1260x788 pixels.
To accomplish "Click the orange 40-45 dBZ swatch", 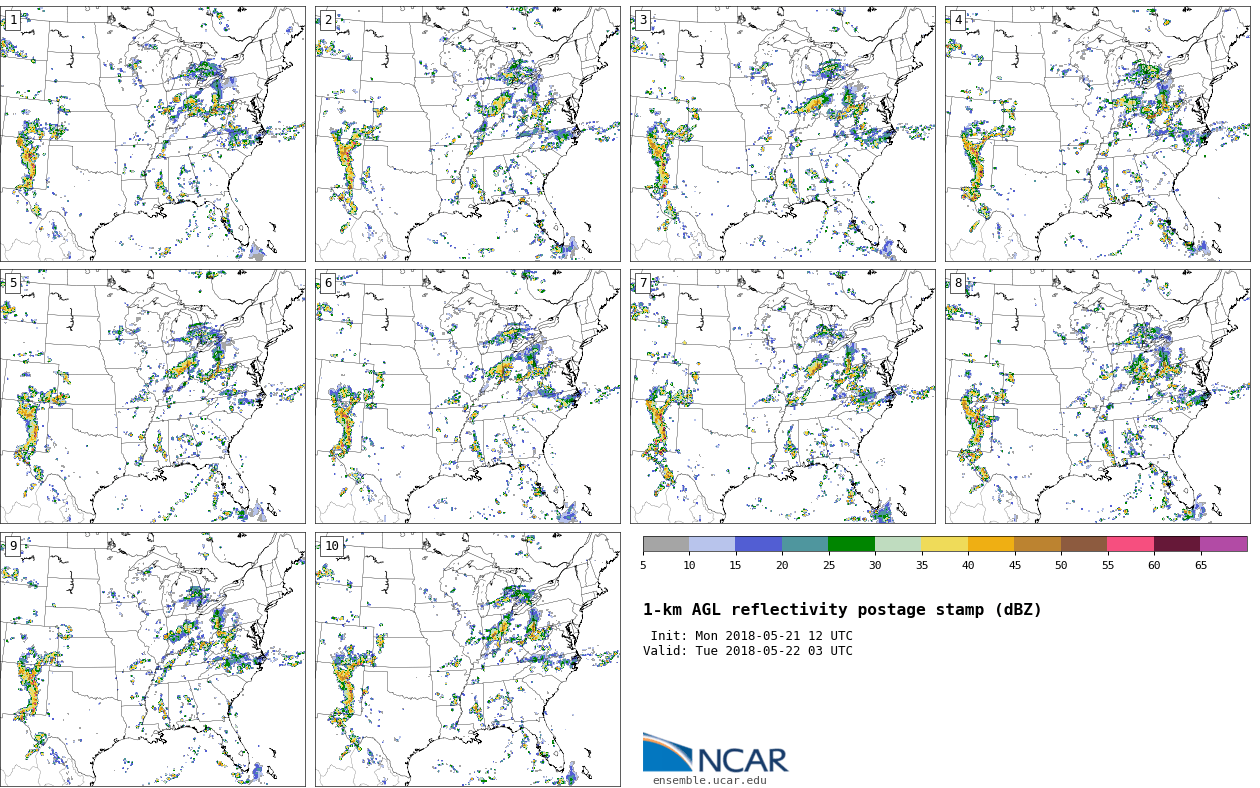I will 991,544.
